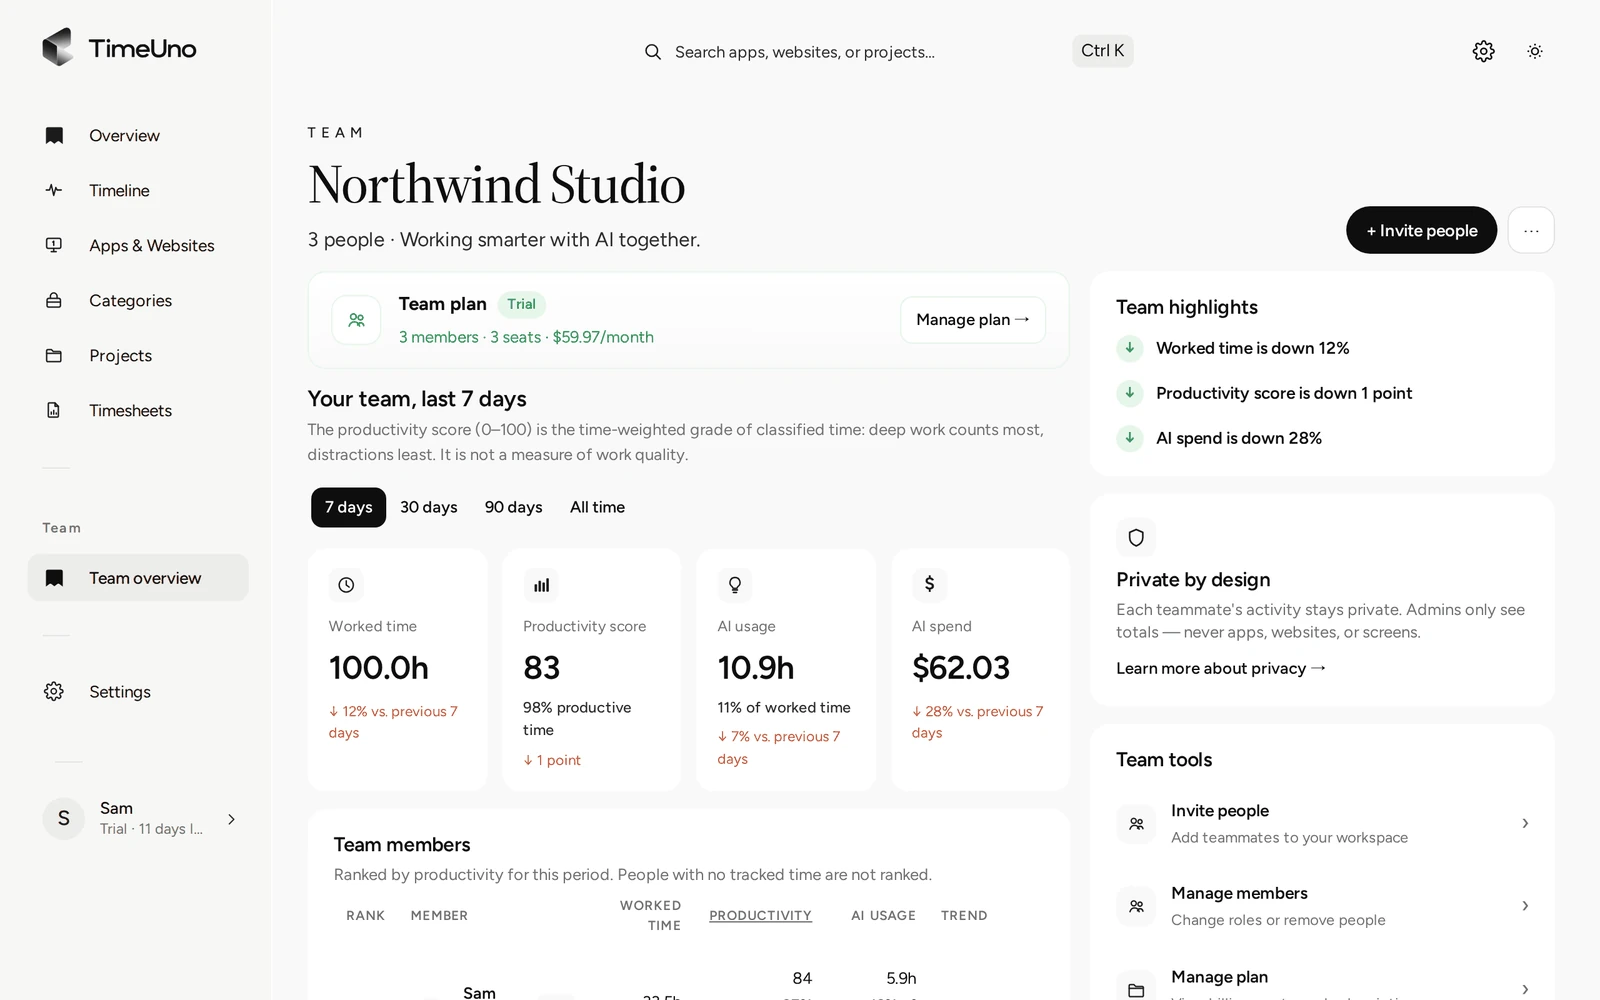The width and height of the screenshot is (1600, 1000).
Task: Click the Timesheets document icon in the sidebar
Action: pos(54,410)
